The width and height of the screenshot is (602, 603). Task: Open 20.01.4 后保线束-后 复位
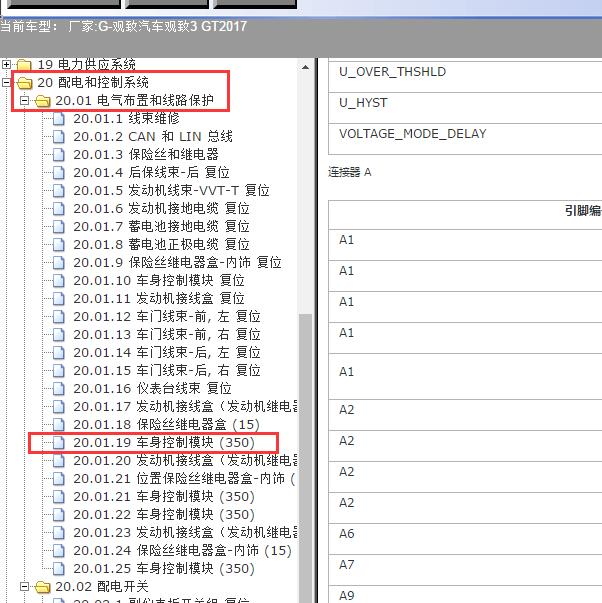click(x=152, y=173)
